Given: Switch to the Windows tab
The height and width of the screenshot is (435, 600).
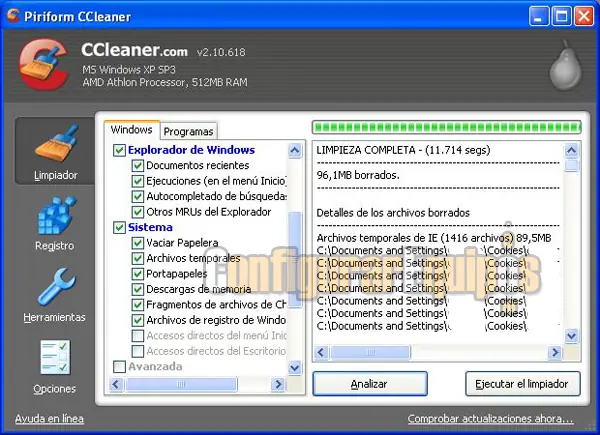Looking at the screenshot, I should (x=131, y=130).
